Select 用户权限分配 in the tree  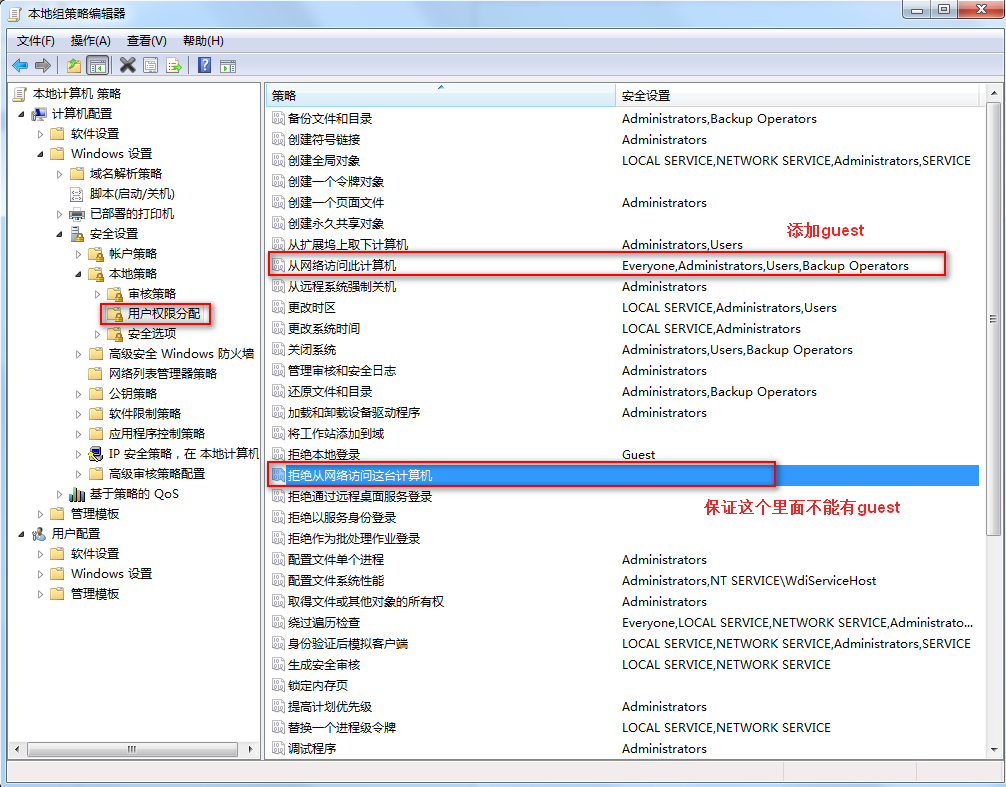(164, 314)
